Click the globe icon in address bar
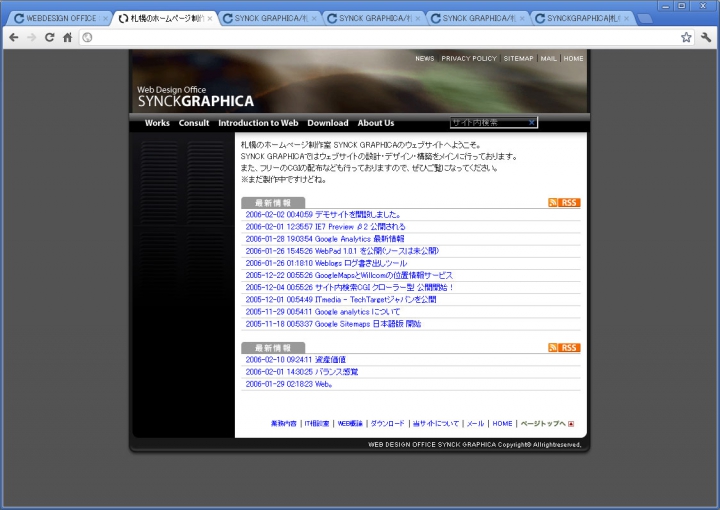Image resolution: width=720 pixels, height=510 pixels. click(x=88, y=38)
